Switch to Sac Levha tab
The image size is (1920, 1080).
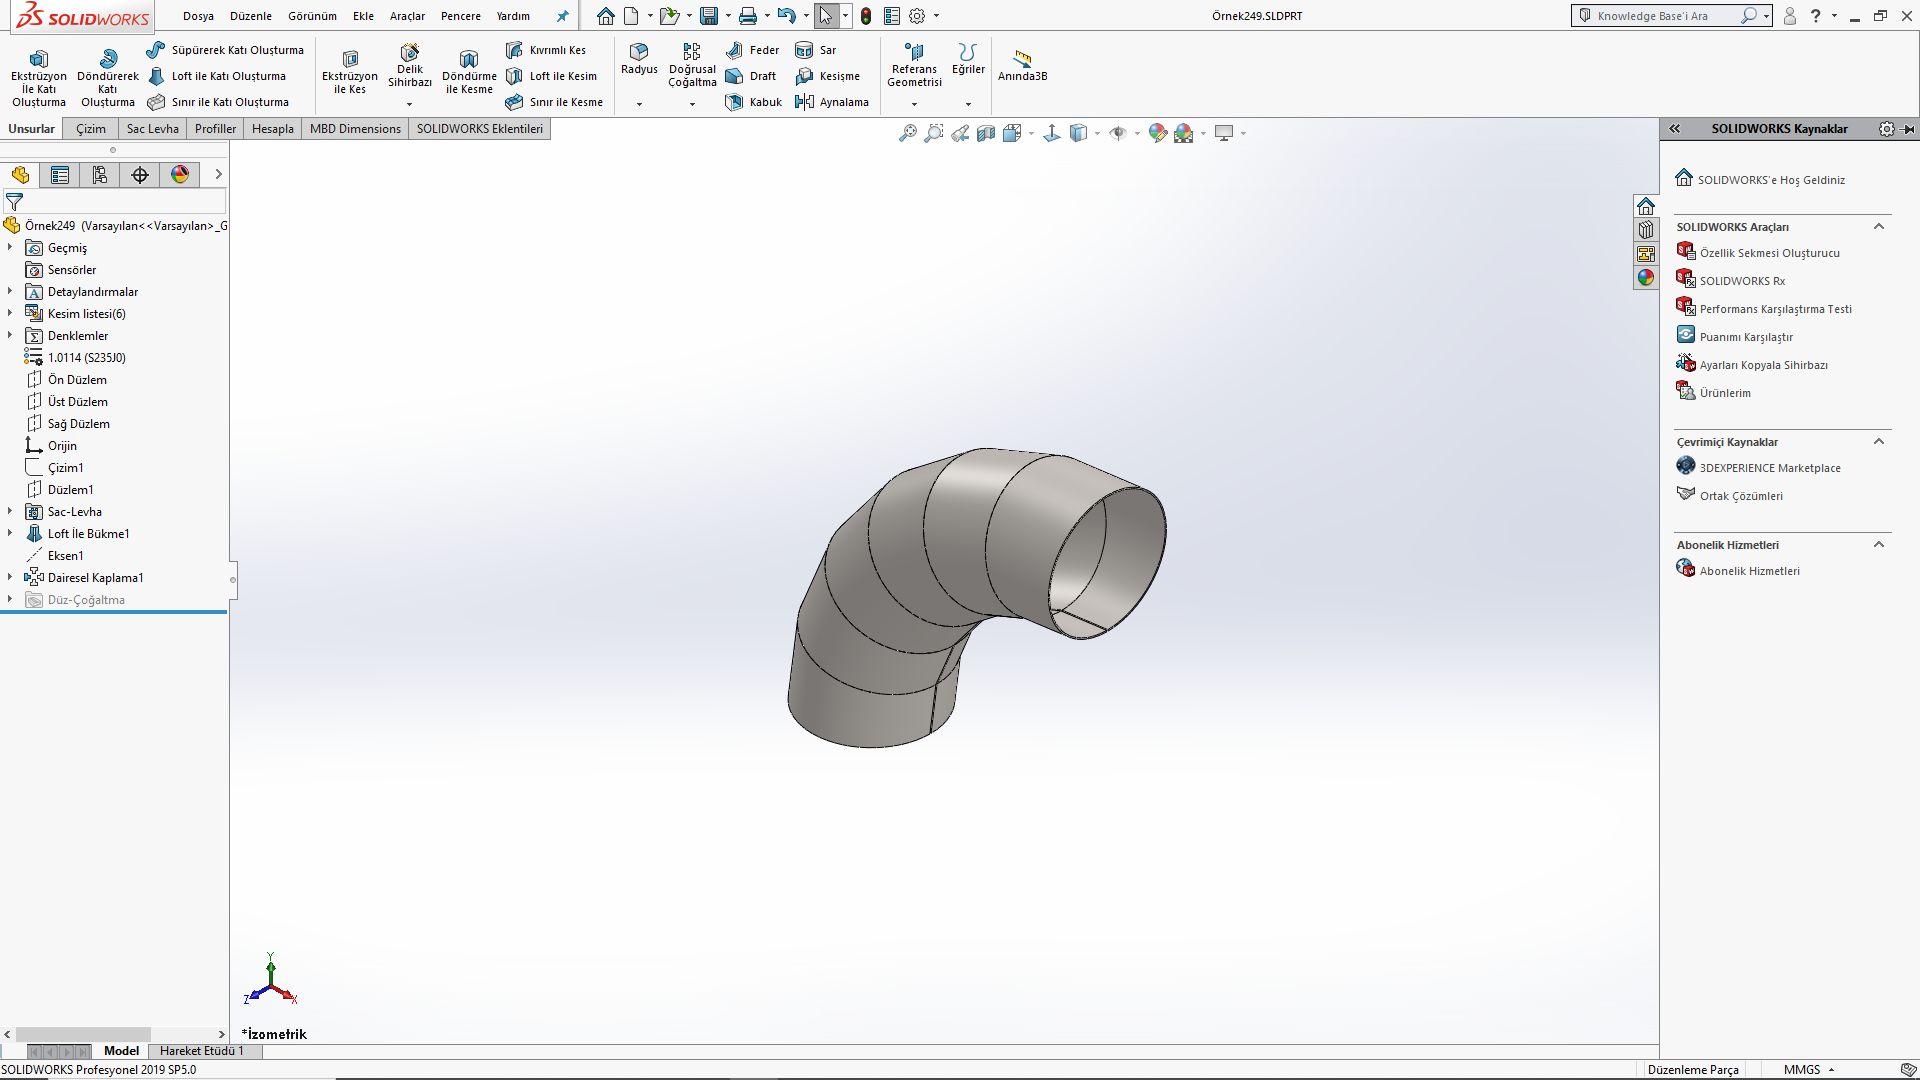click(152, 129)
